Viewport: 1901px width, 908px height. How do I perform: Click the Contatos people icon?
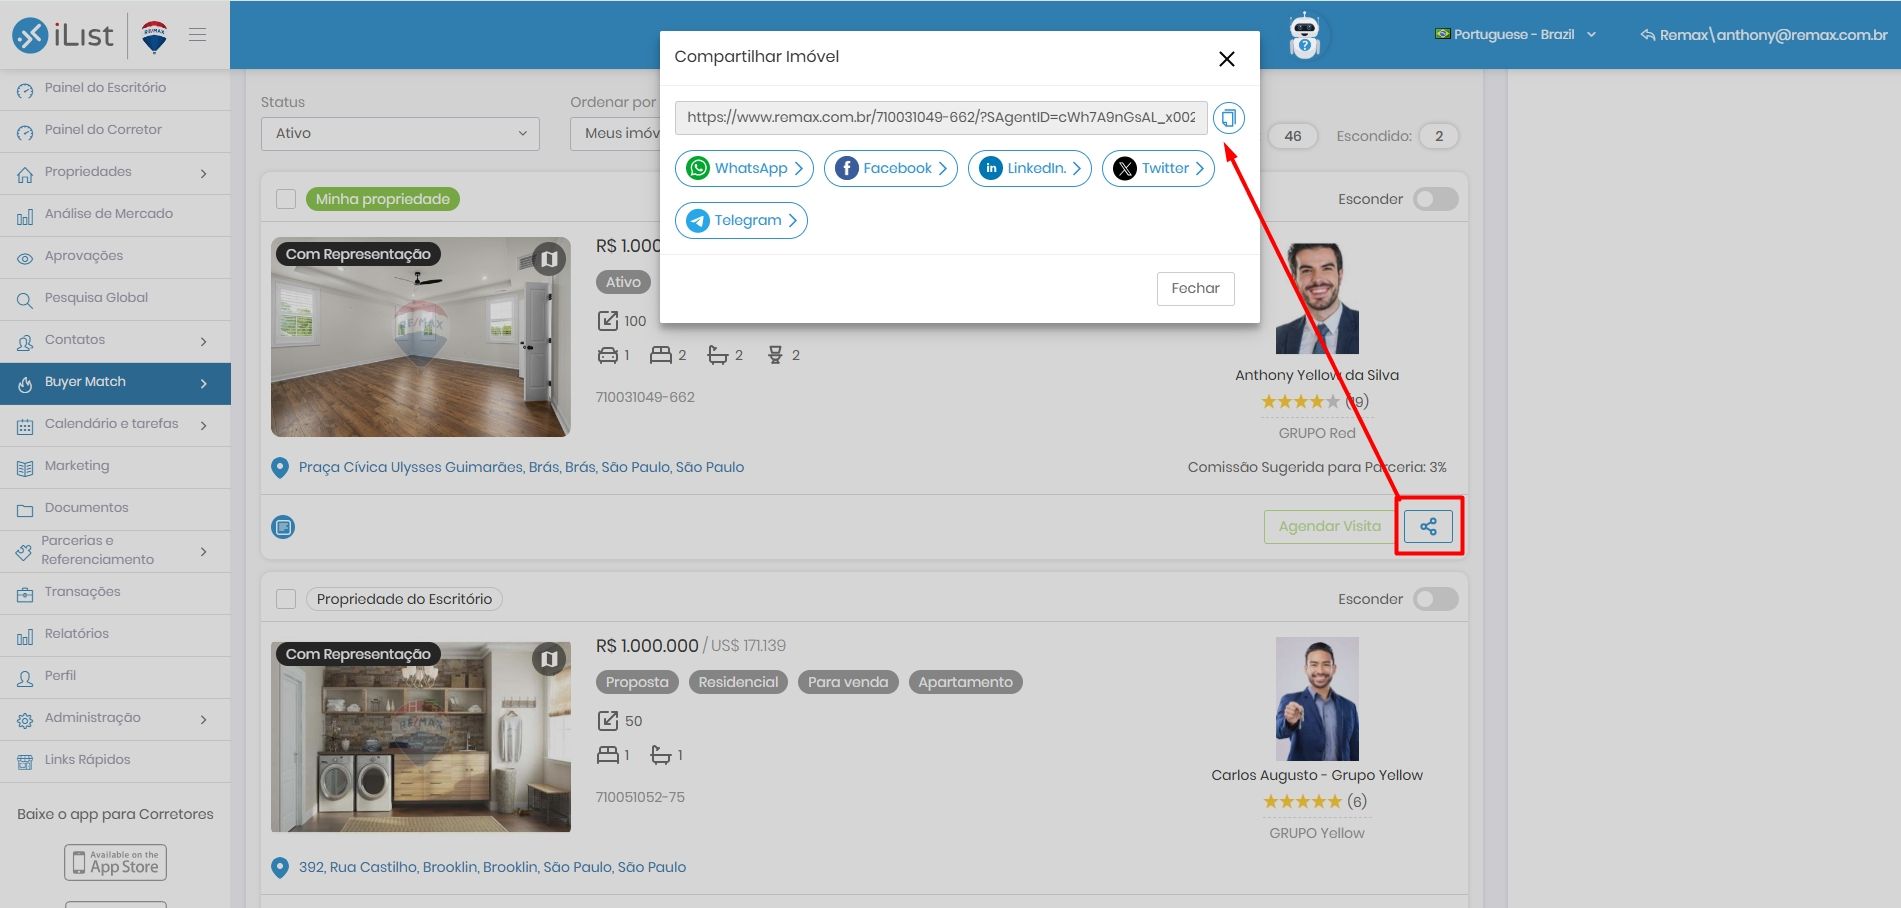coord(25,341)
